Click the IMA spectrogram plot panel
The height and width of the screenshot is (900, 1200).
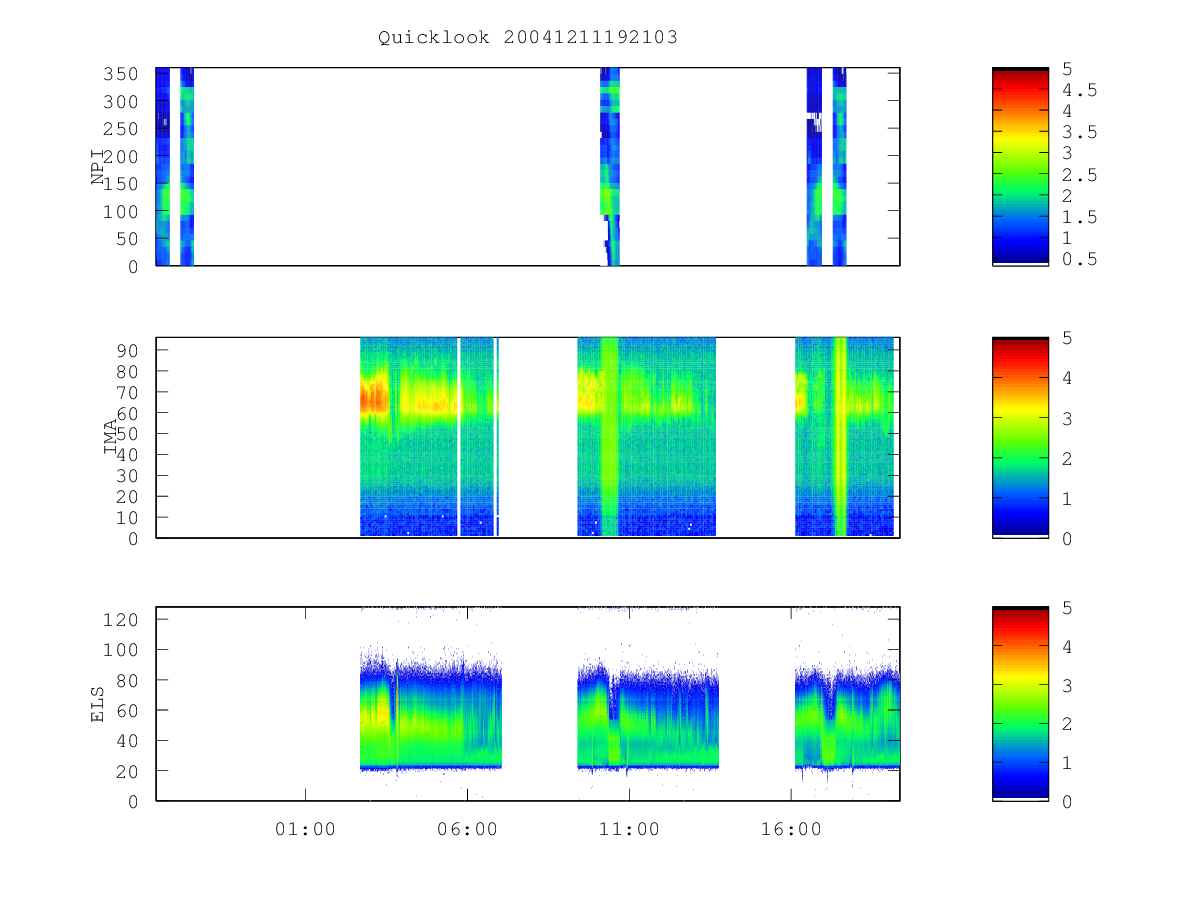click(528, 437)
